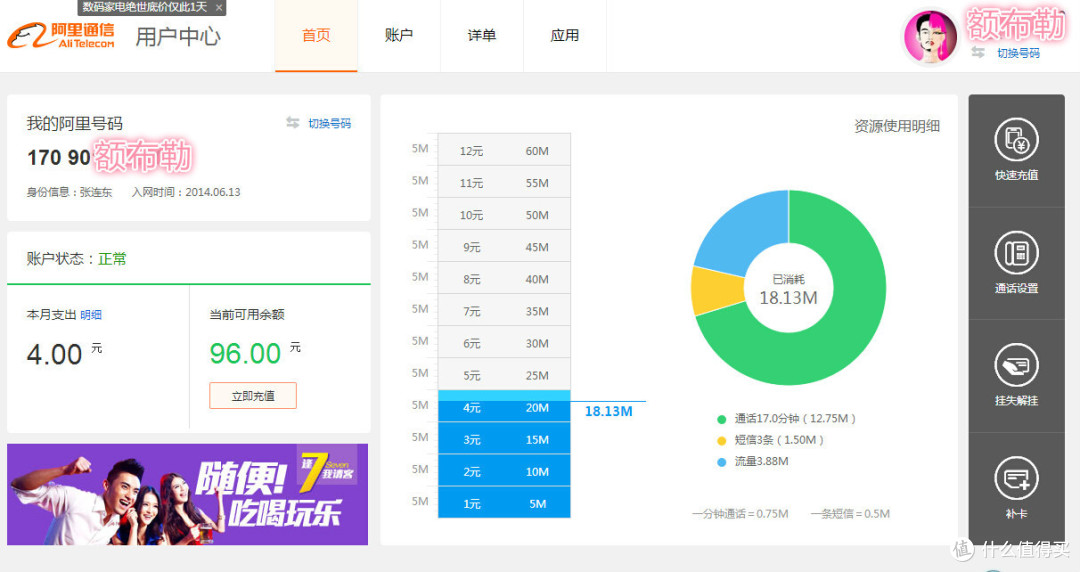Click the 资源使用明细 heading

pyautogui.click(x=897, y=126)
